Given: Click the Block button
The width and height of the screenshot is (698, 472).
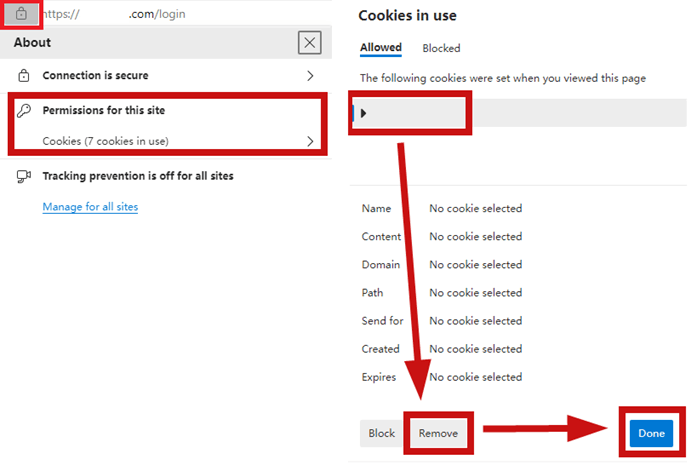Looking at the screenshot, I should (381, 433).
